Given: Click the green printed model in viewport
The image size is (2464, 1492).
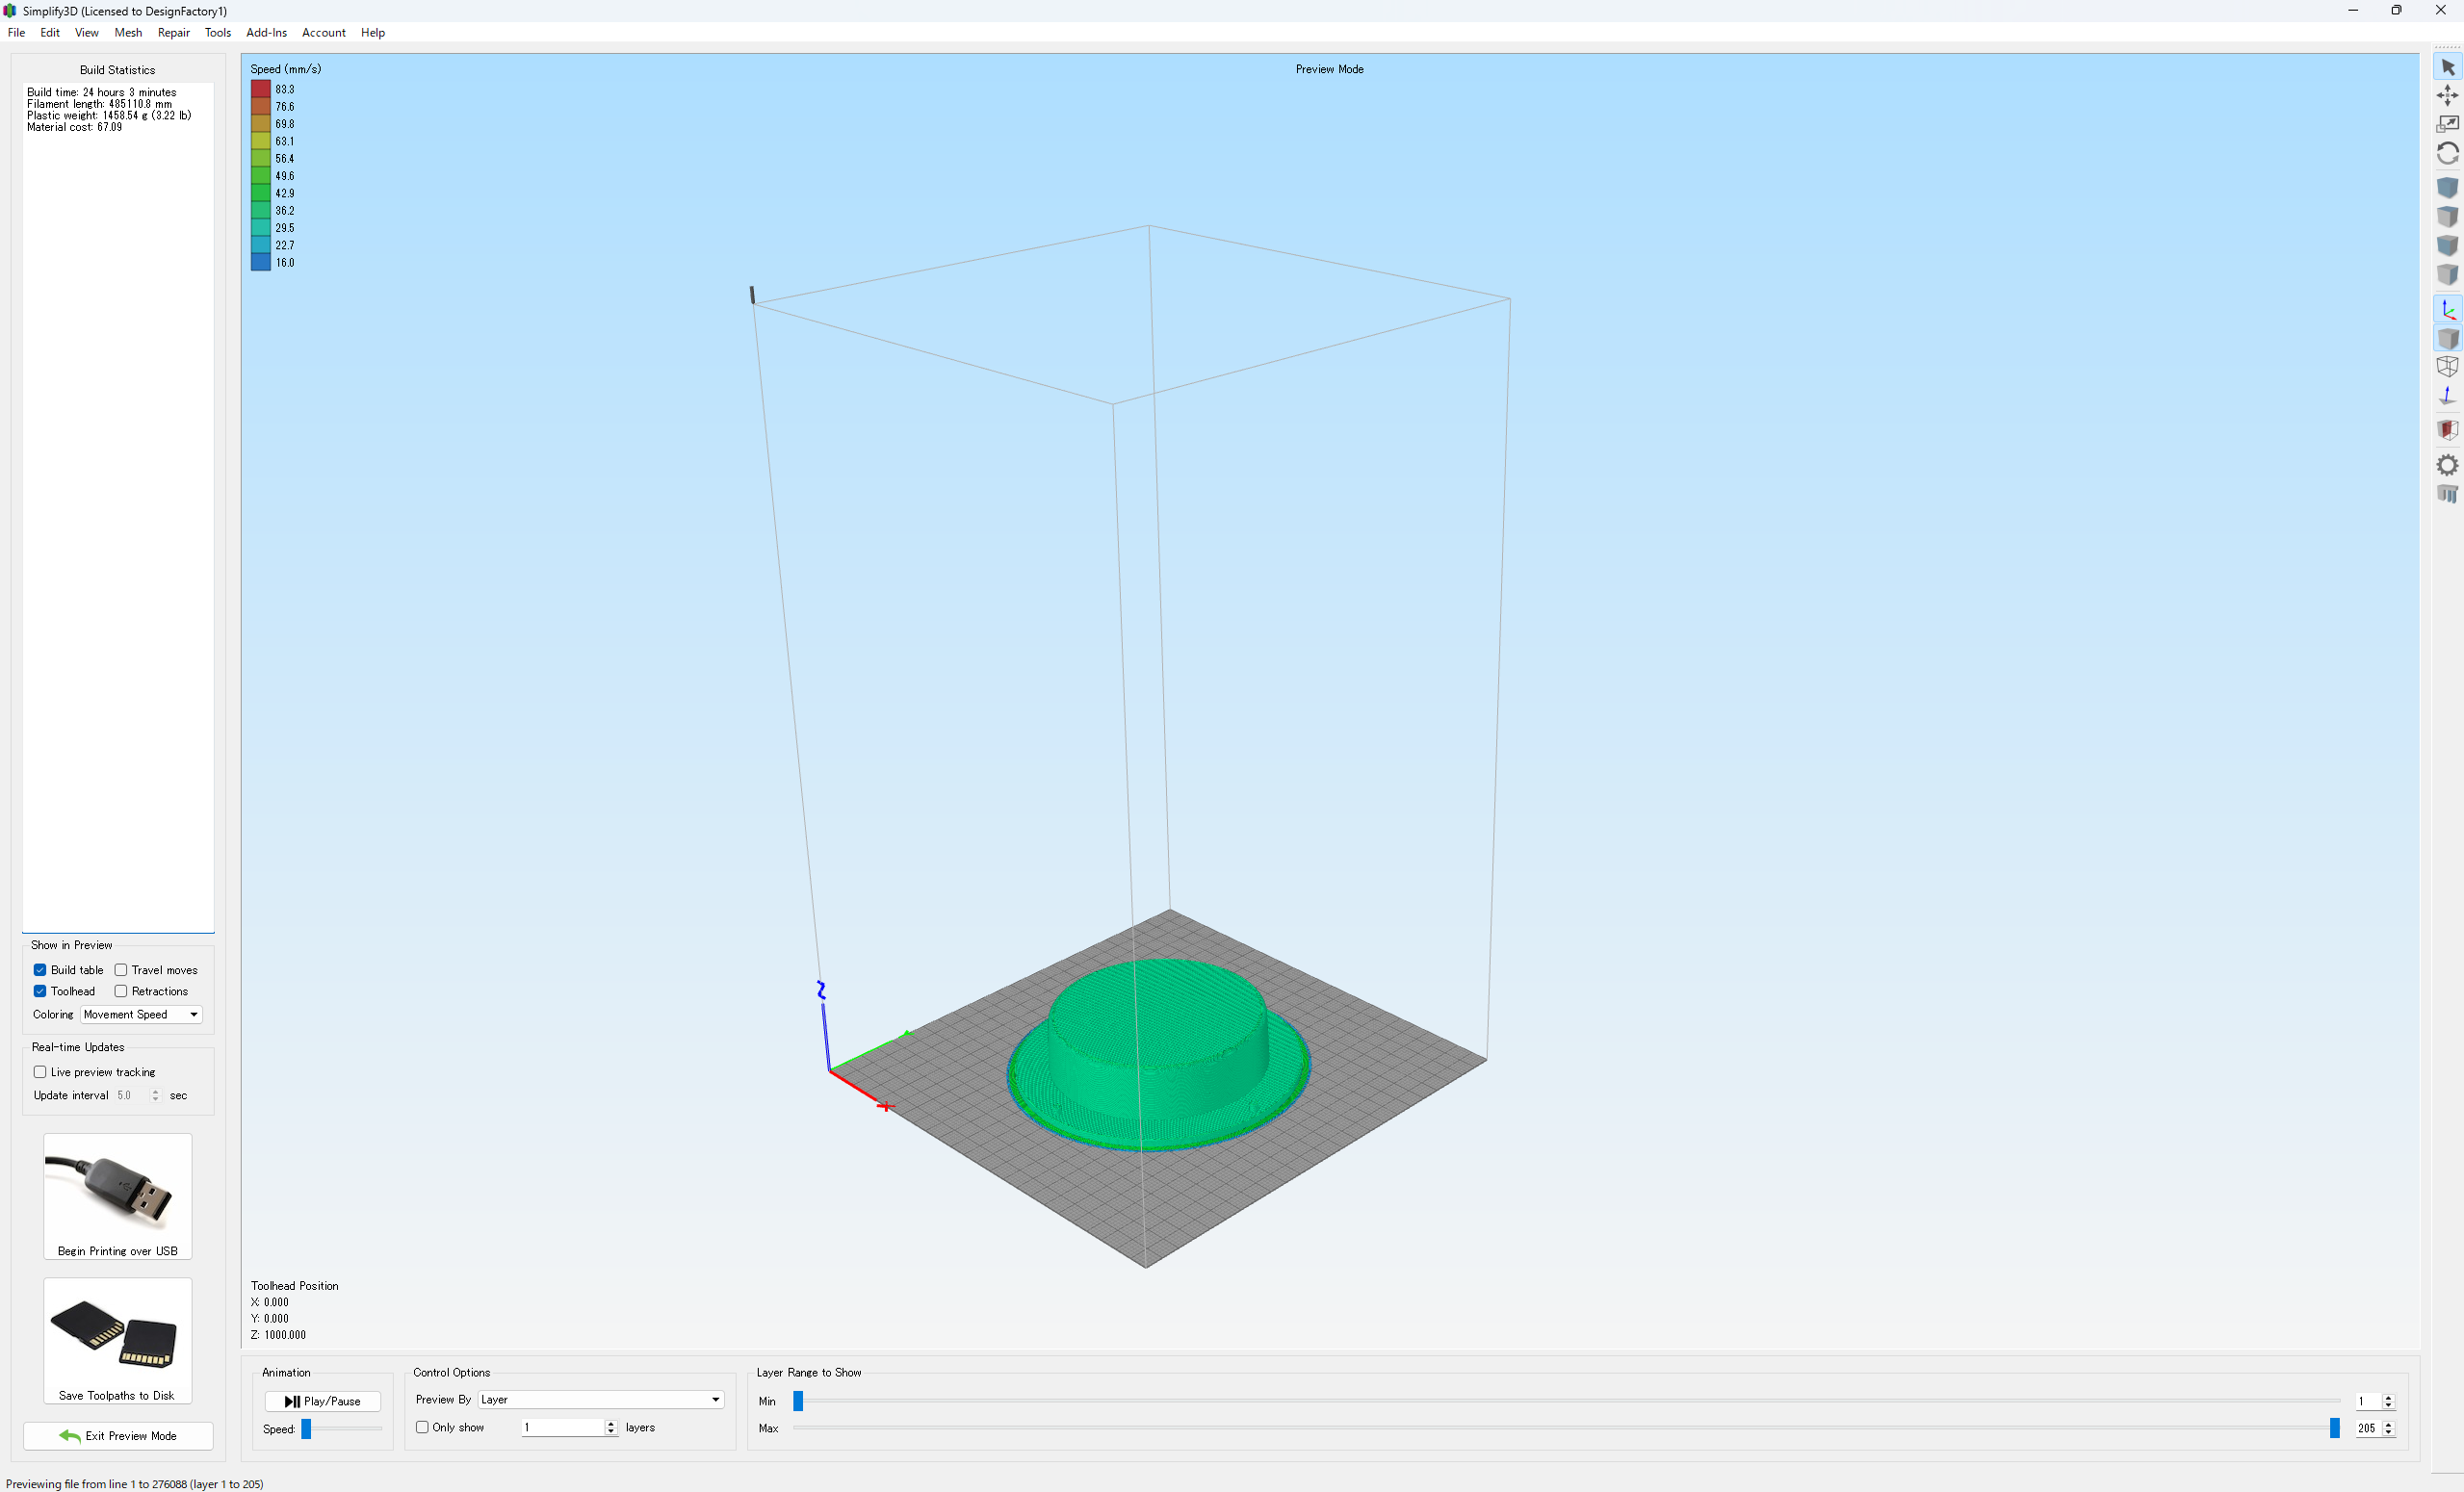Looking at the screenshot, I should click(1158, 1055).
